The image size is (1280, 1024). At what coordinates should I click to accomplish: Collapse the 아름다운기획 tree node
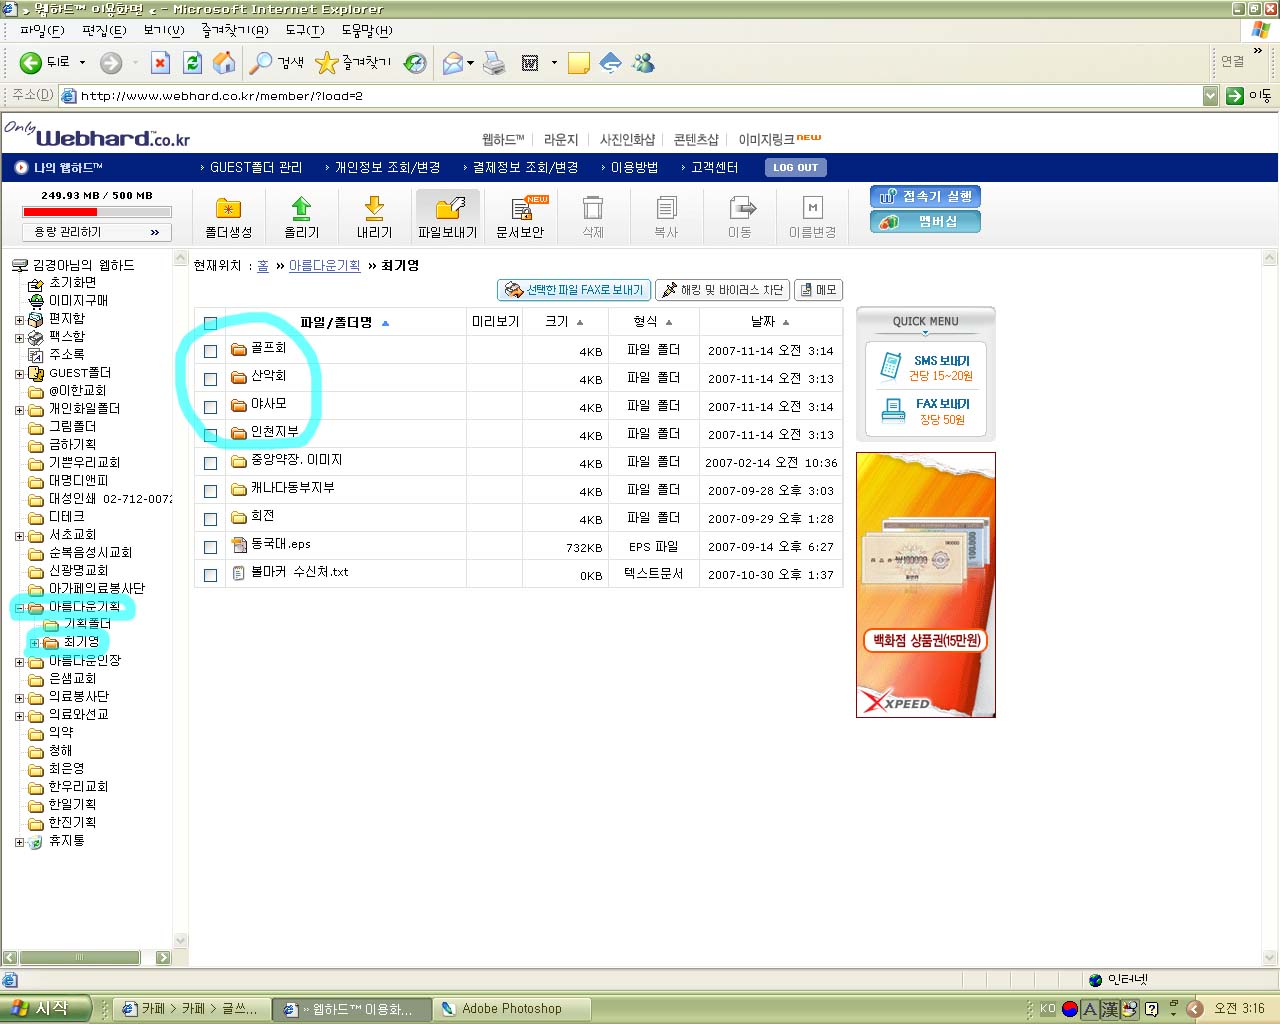pos(19,607)
